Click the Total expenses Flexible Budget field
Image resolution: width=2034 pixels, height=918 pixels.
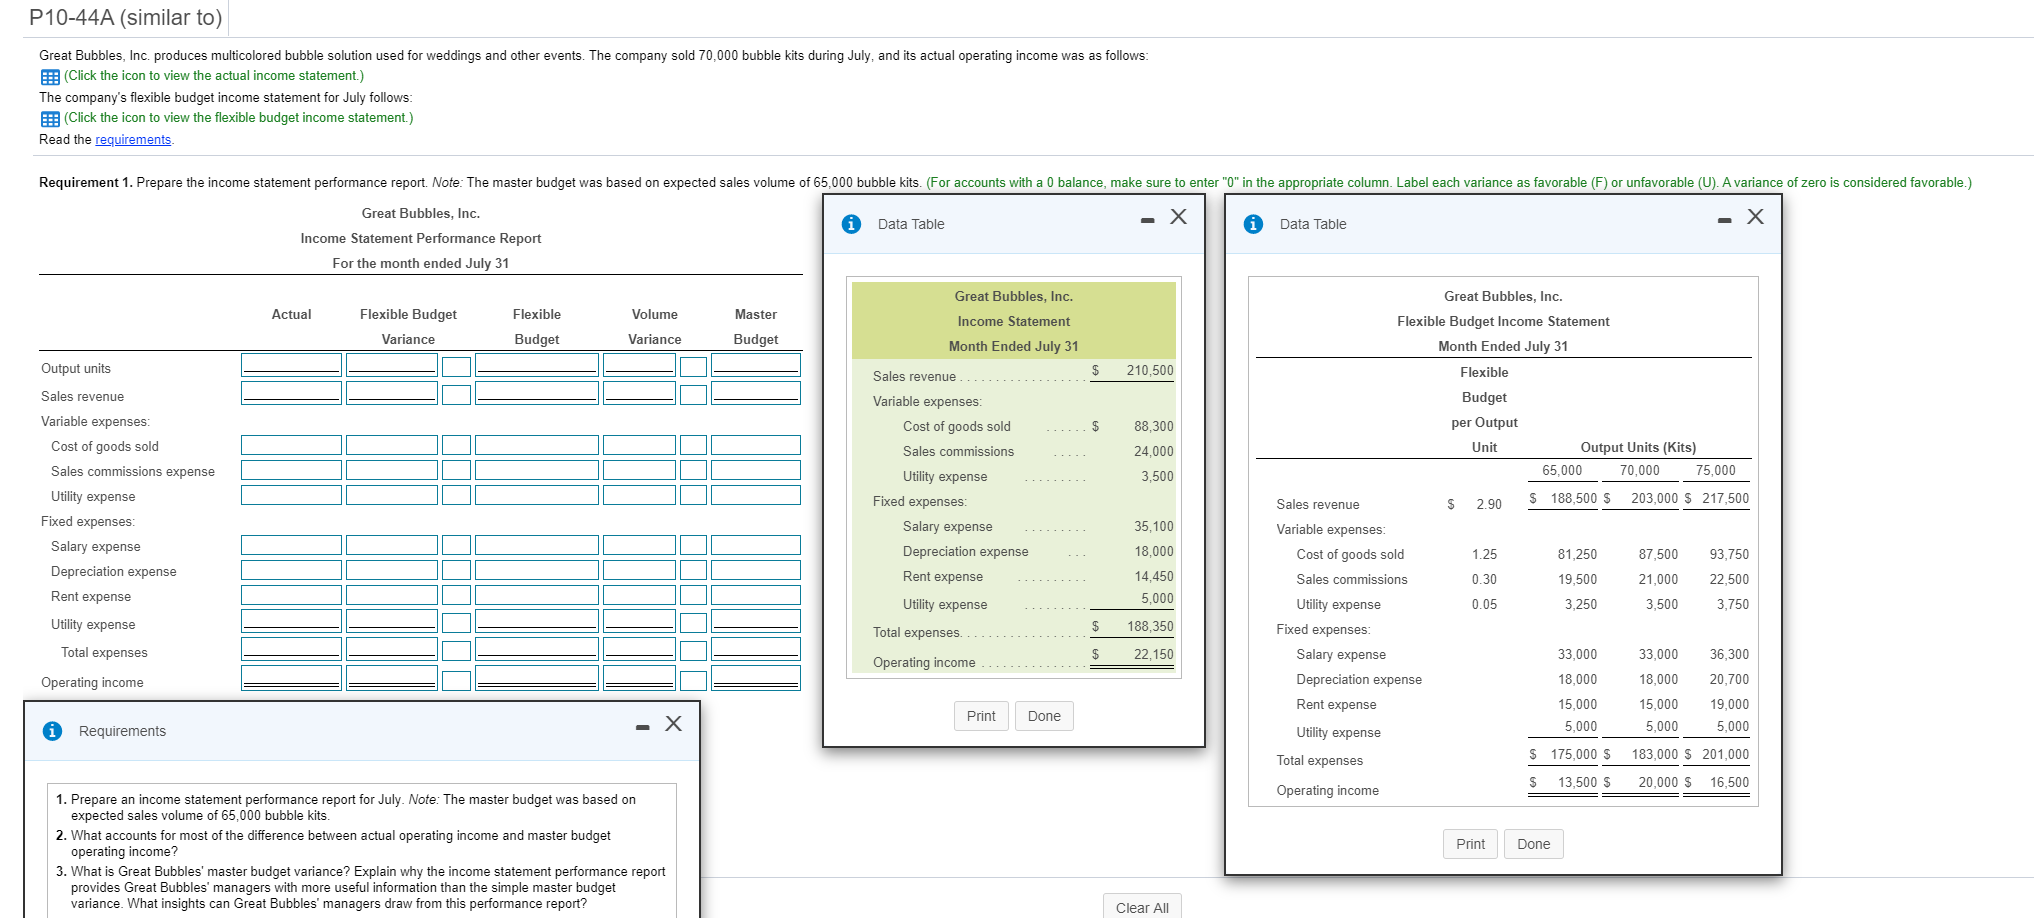tap(537, 649)
